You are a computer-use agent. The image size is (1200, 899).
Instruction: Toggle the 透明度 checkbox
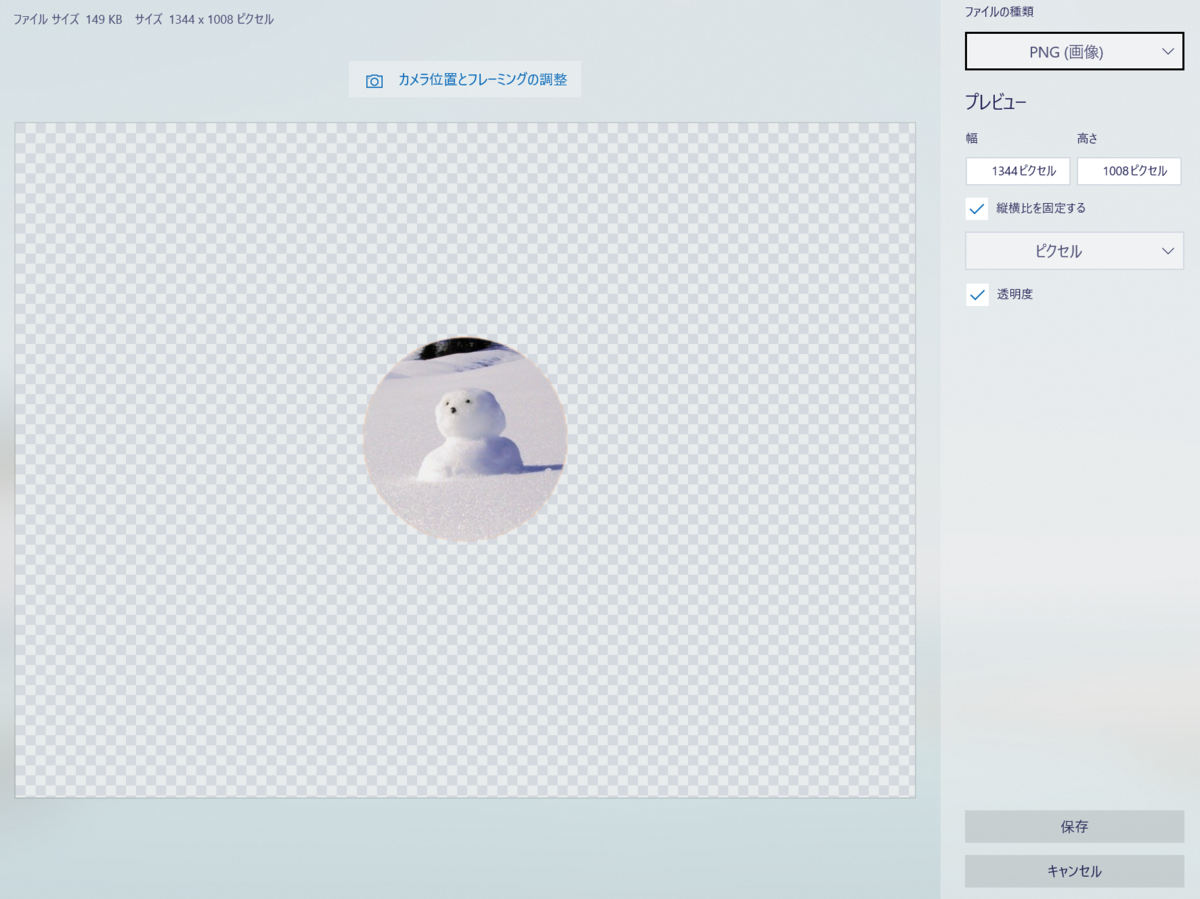point(977,295)
